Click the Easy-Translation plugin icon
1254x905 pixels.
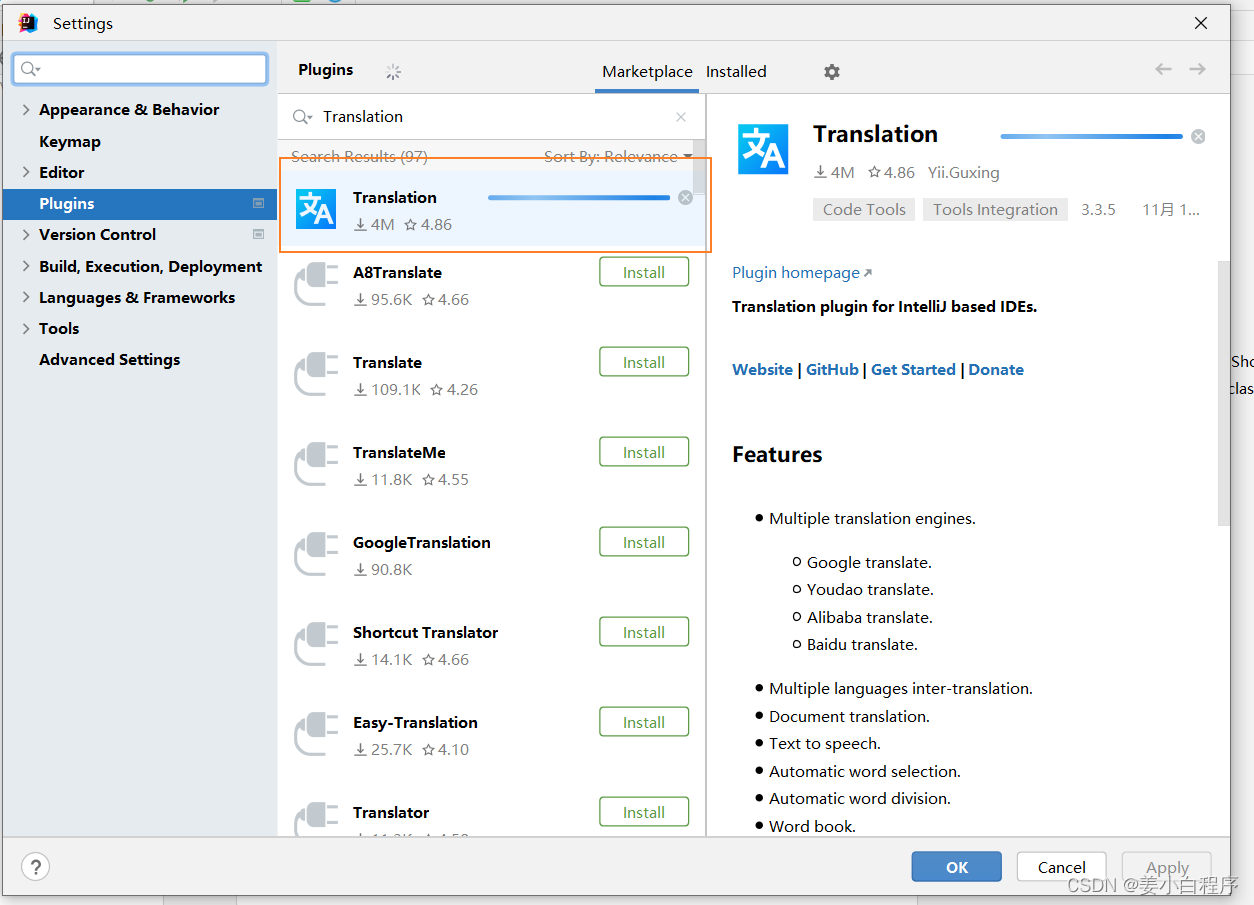point(316,734)
